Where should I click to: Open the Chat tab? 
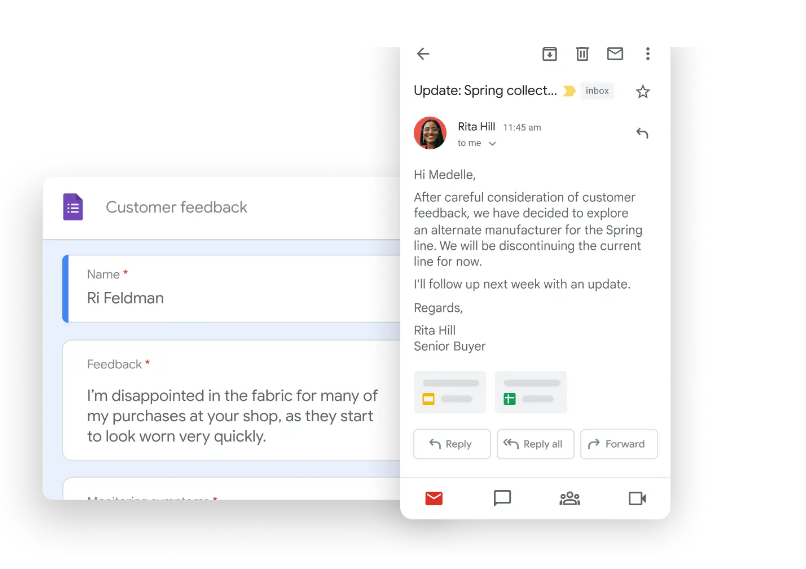pos(502,498)
